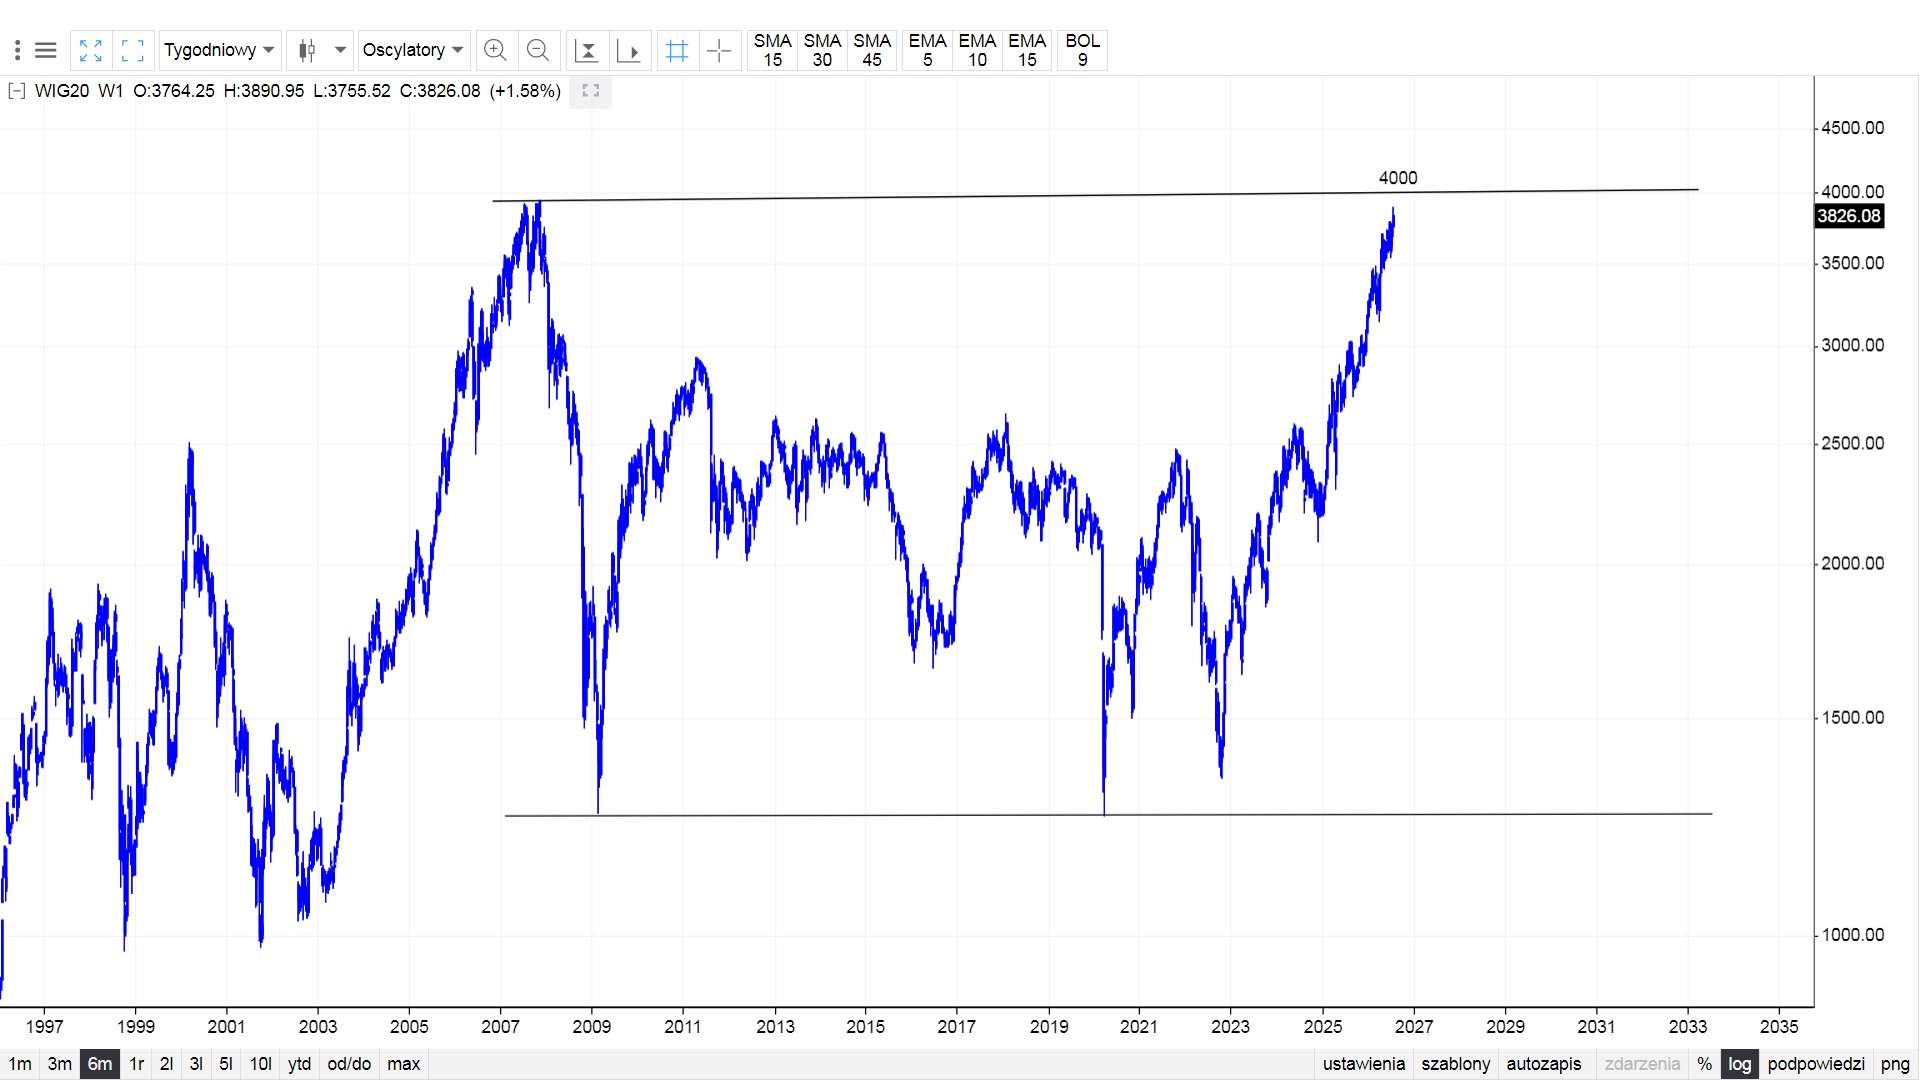Zoom in with the plus magnifier

[495, 50]
